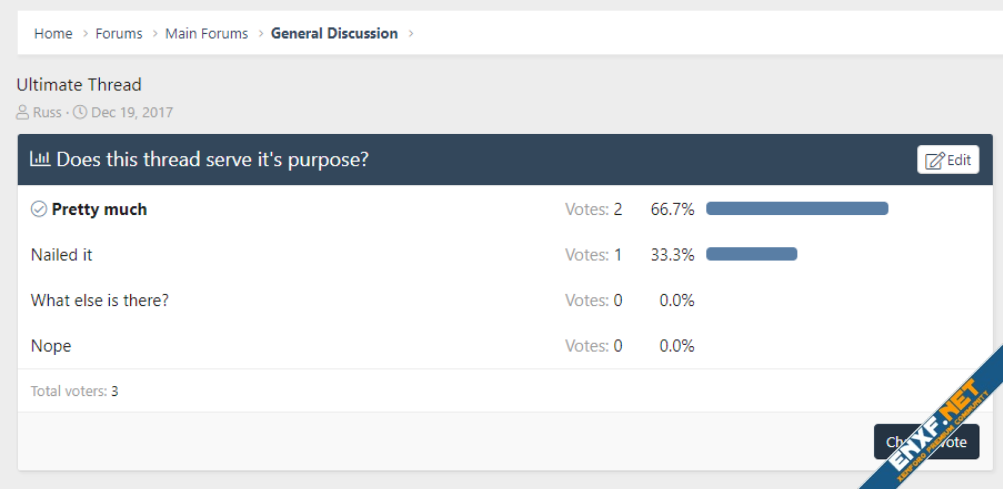Viewport: 1003px width, 489px height.
Task: Select the Nailed it poll option
Action: click(x=62, y=255)
